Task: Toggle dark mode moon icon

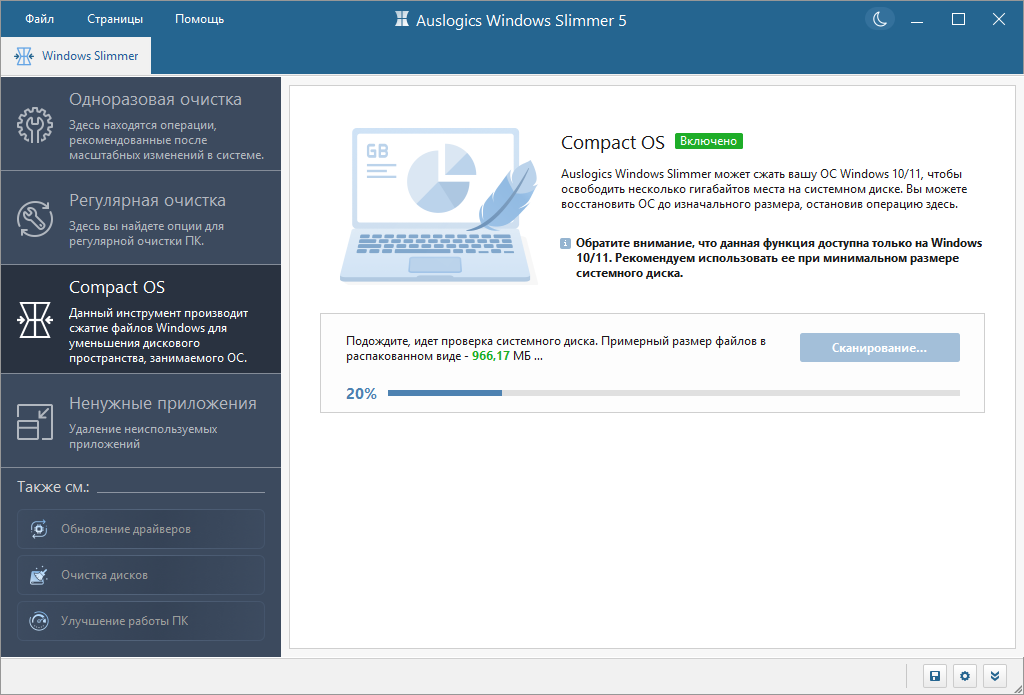Action: [x=880, y=19]
